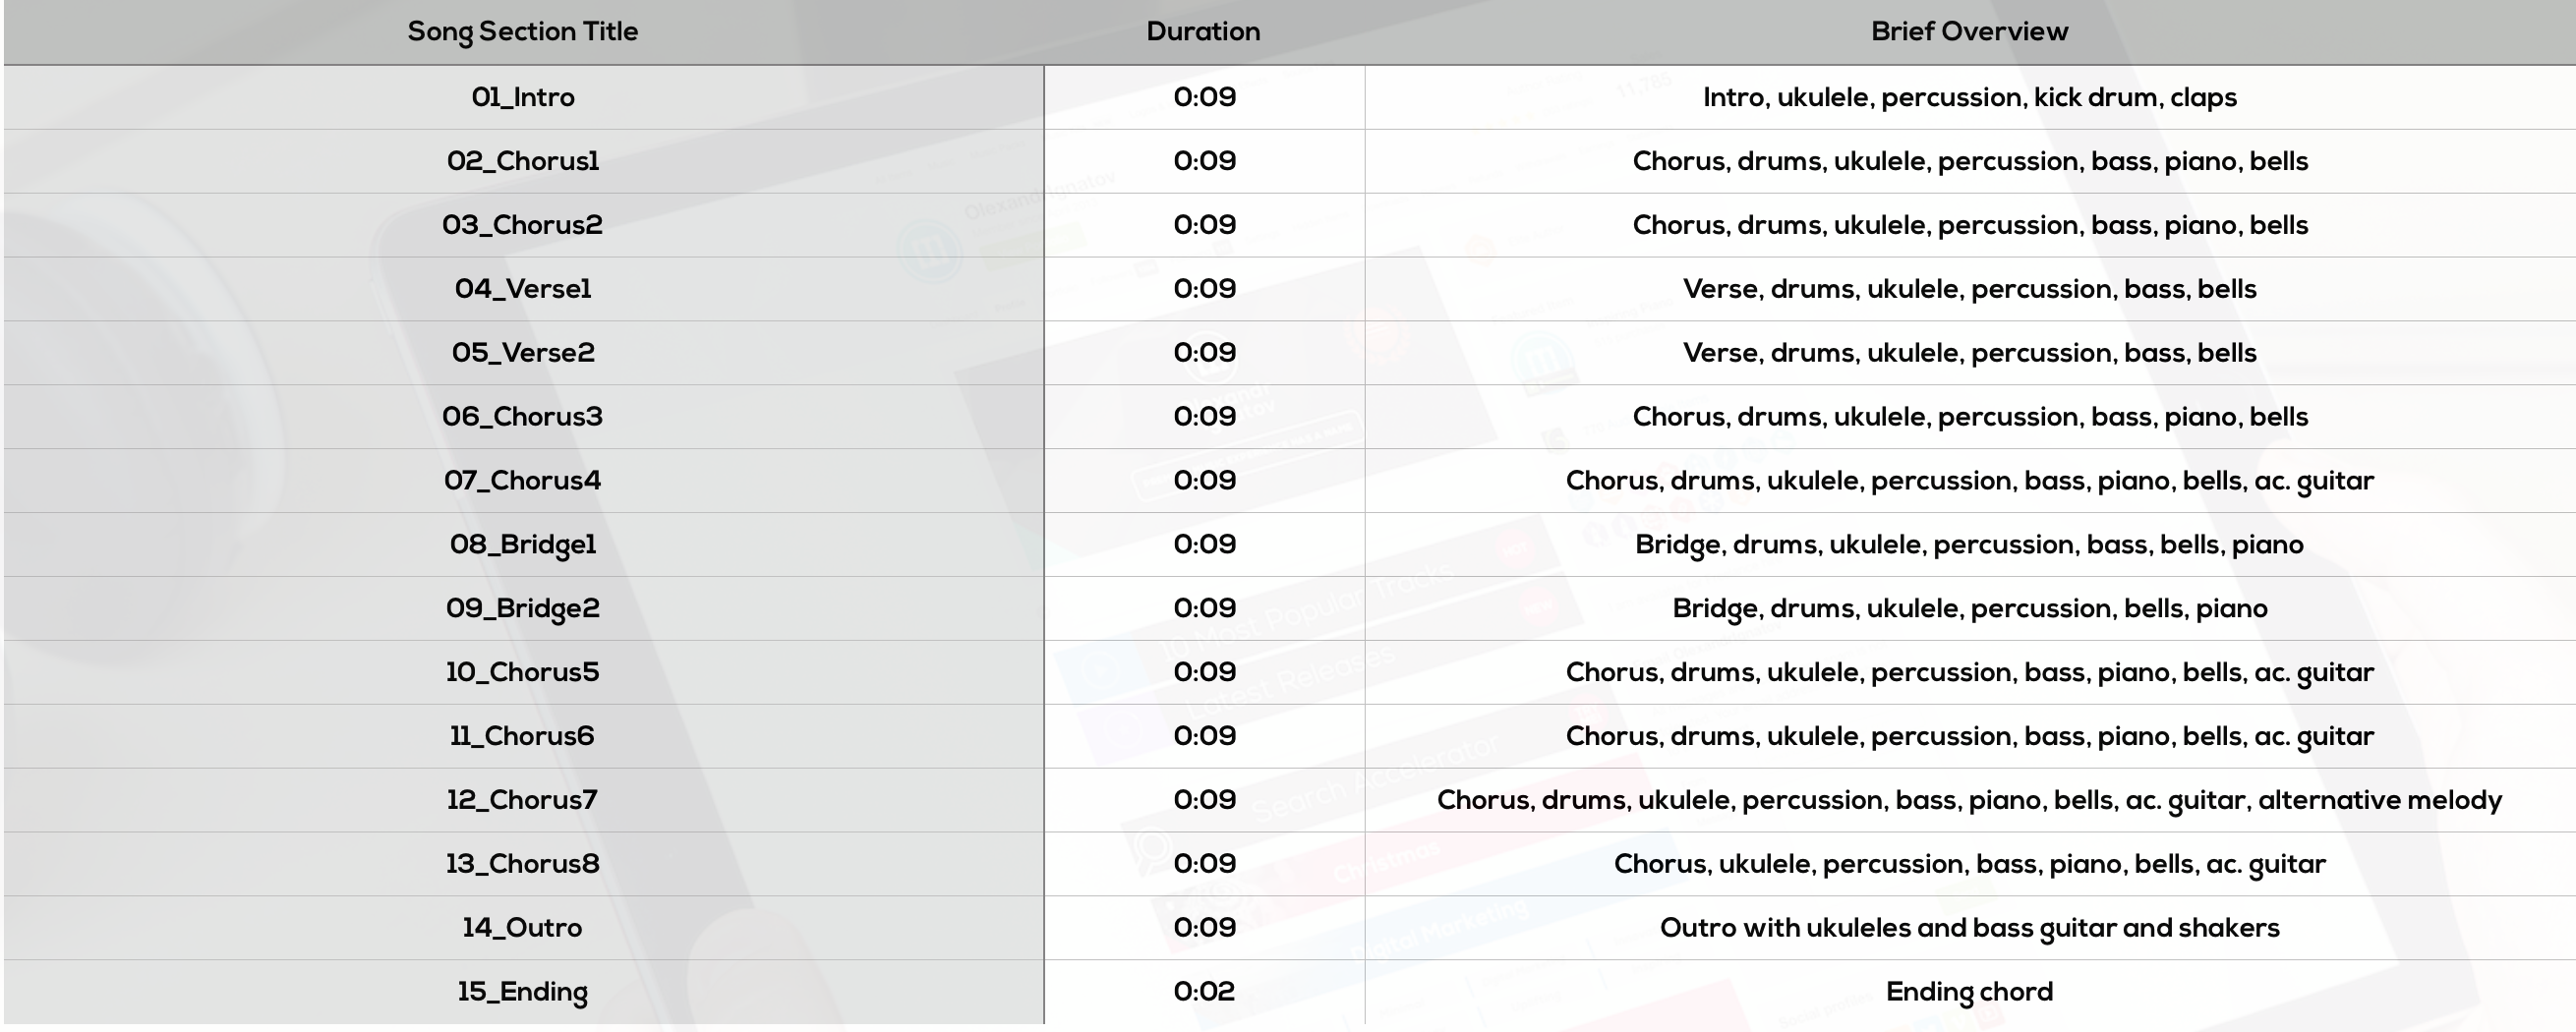Viewport: 2576px width, 1032px height.
Task: Select the 08_Bridge1 section title
Action: tap(523, 545)
